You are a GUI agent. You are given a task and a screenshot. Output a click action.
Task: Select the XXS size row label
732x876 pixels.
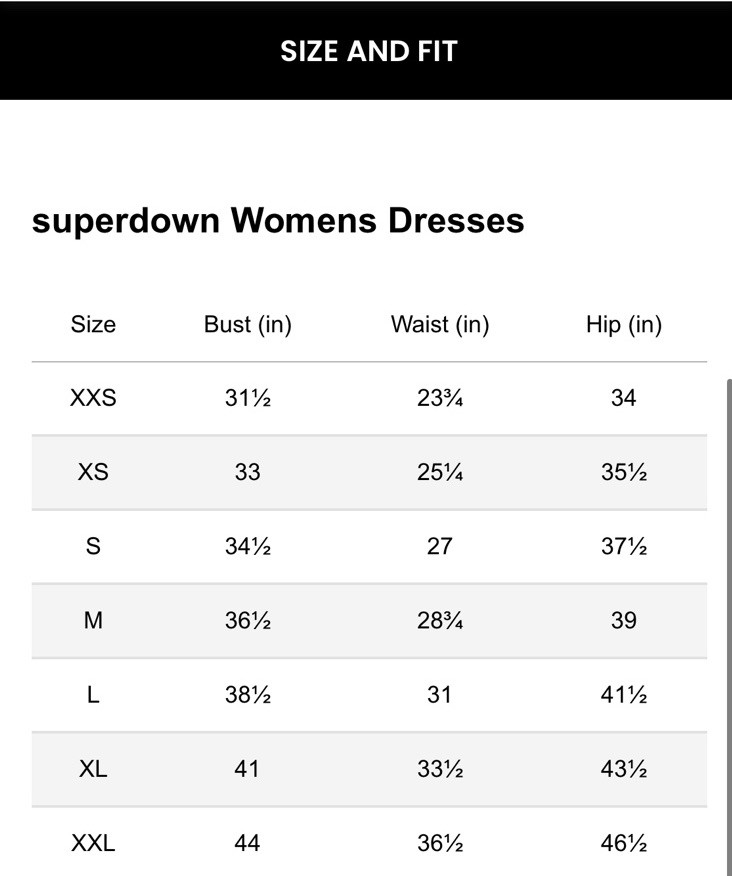coord(93,398)
